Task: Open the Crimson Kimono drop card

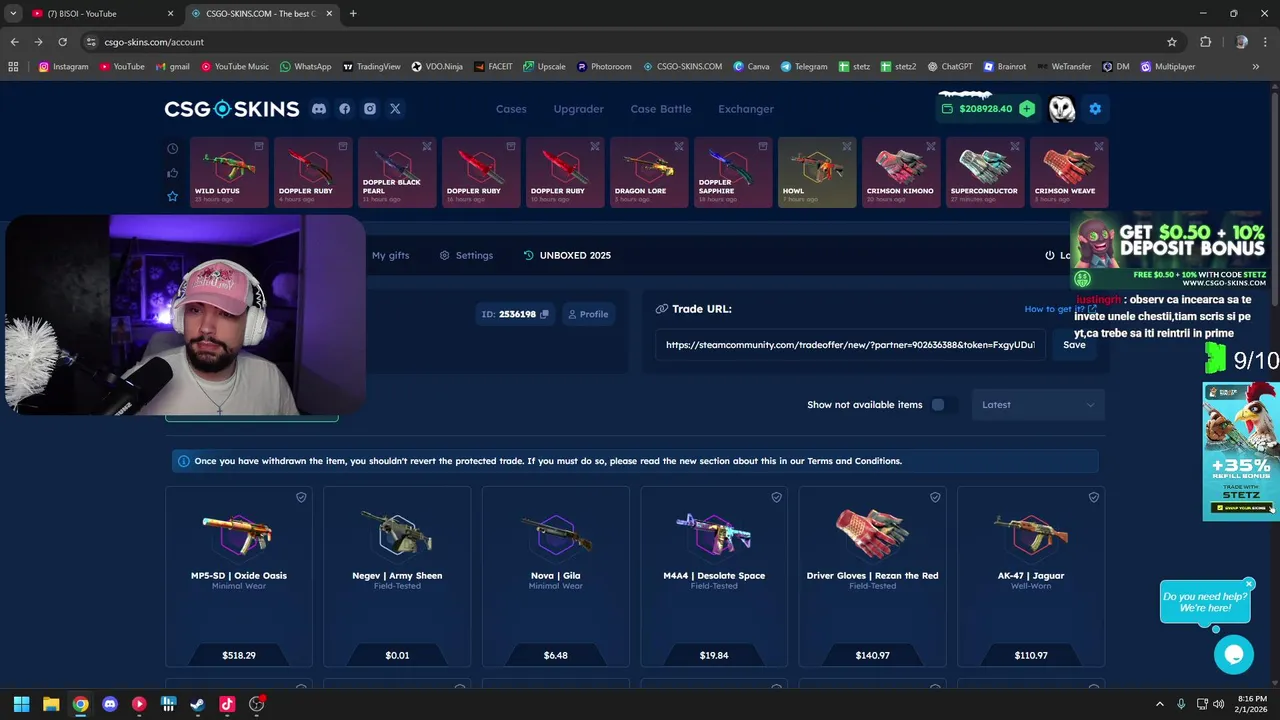Action: [x=900, y=172]
